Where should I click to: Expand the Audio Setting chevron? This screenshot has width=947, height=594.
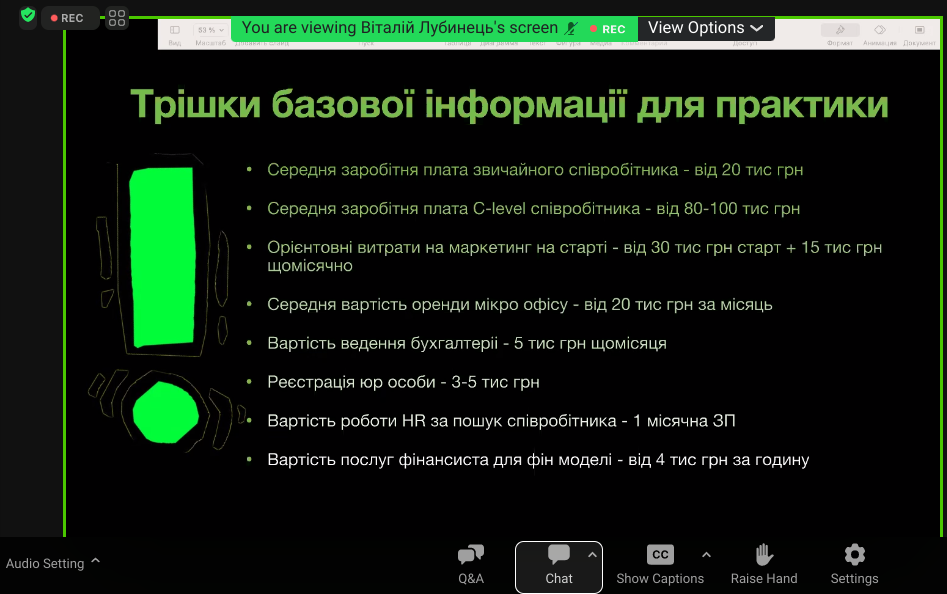pyautogui.click(x=96, y=561)
